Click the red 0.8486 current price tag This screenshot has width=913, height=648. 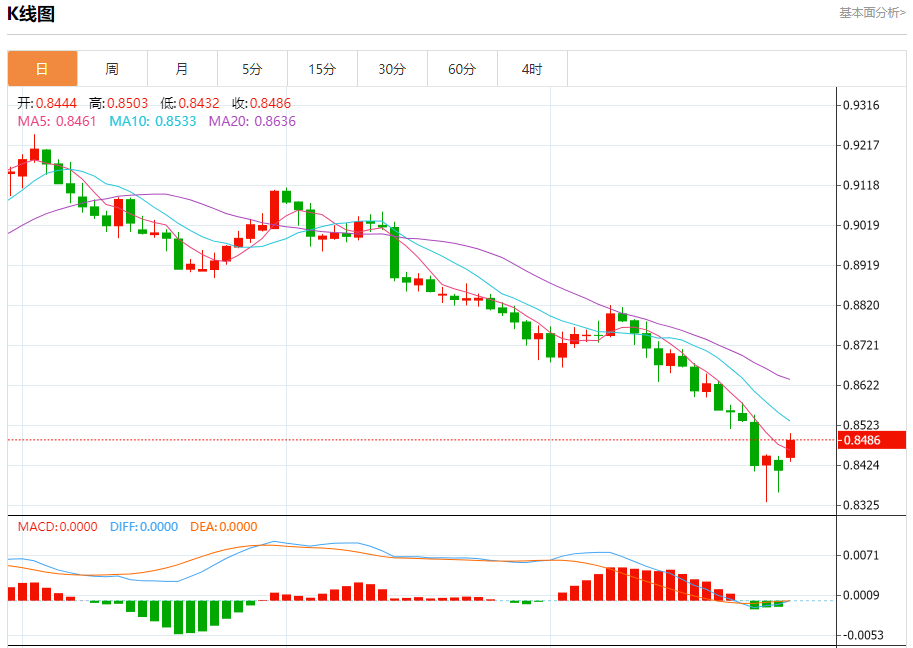click(x=871, y=440)
